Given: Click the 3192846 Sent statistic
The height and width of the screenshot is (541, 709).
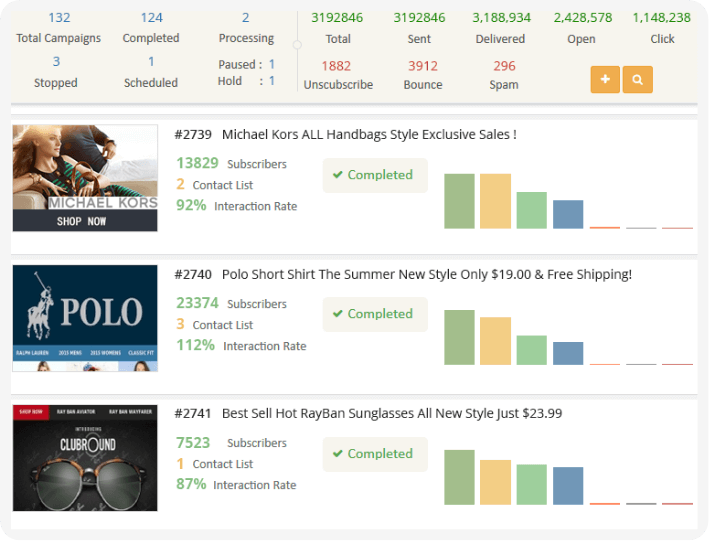Looking at the screenshot, I should 419,28.
